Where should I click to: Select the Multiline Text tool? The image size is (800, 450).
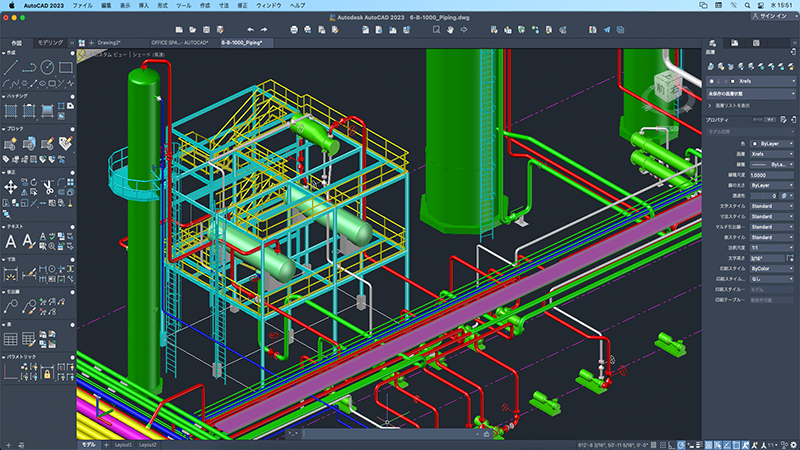11,241
